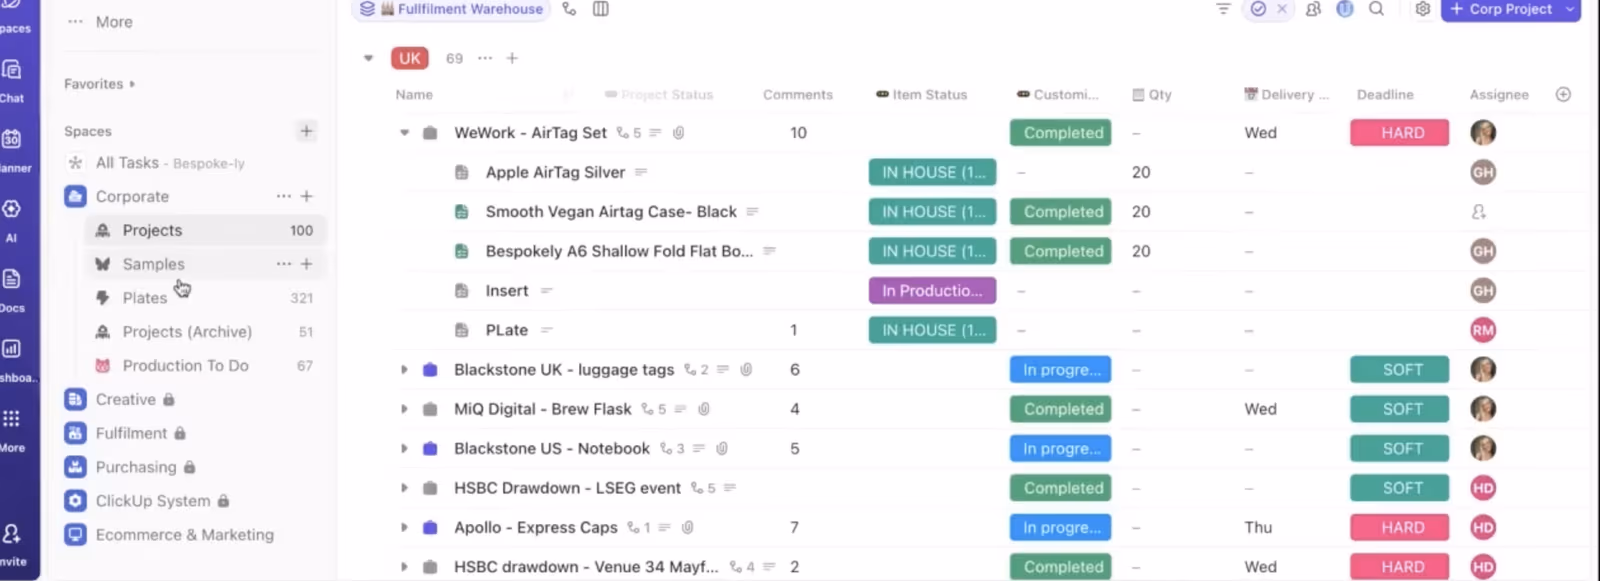Click the blue user avatar in toolbar

[1345, 9]
